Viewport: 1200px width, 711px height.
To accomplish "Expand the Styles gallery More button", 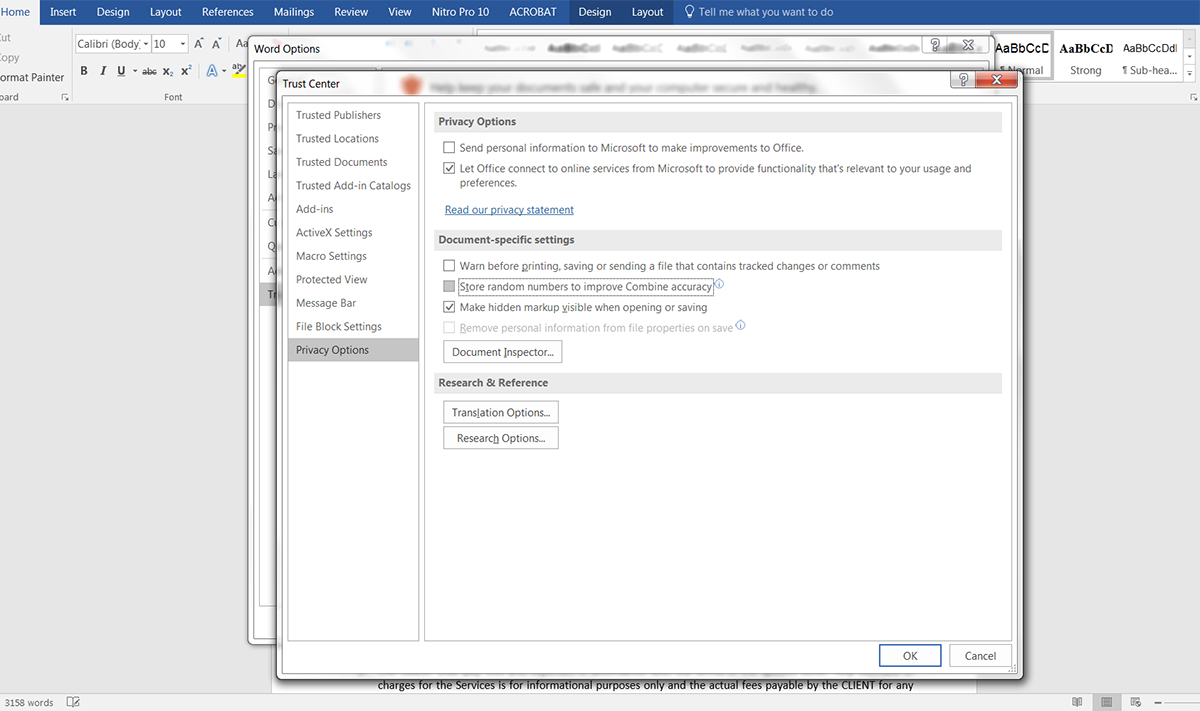I will [1190, 73].
